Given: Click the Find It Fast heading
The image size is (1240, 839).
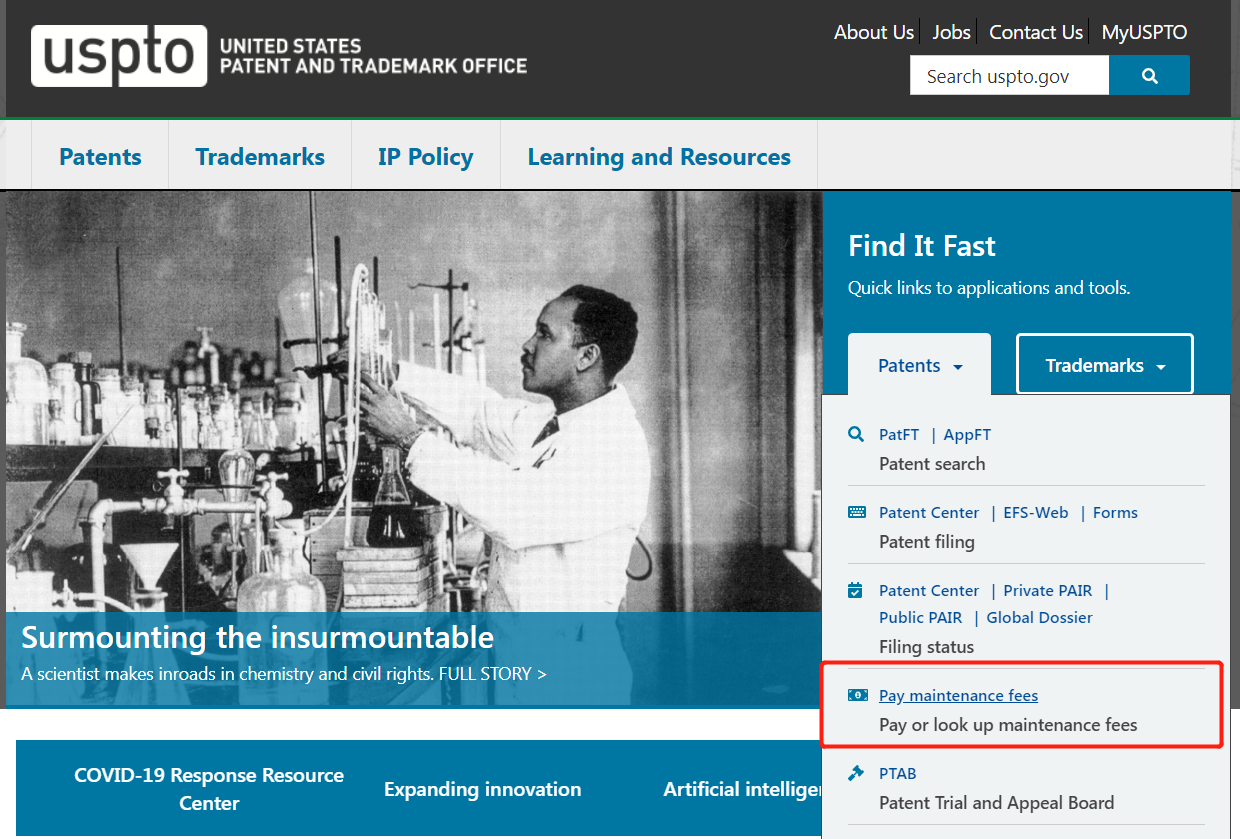Looking at the screenshot, I should click(922, 246).
